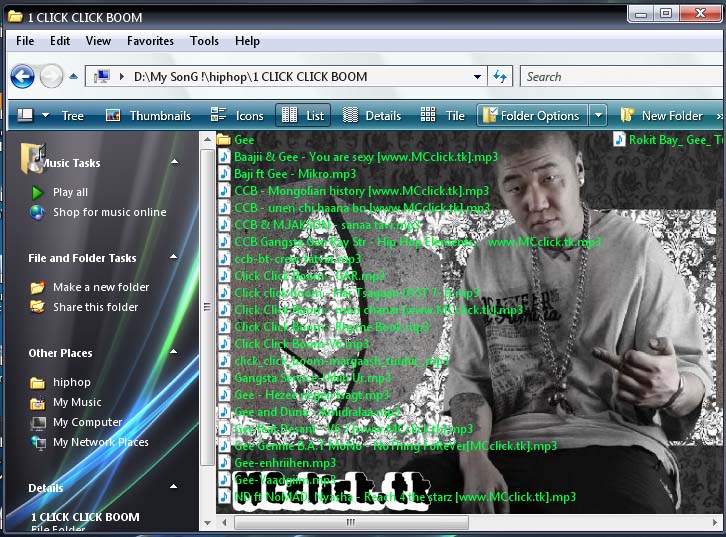Open My Computer from Other Places

tap(88, 422)
